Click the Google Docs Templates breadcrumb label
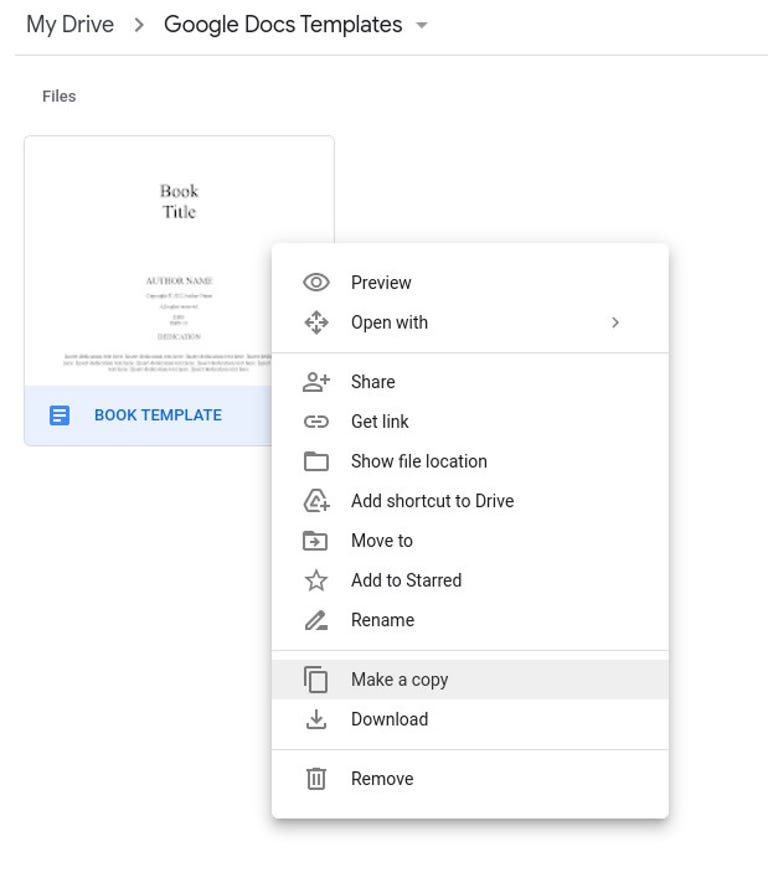768x883 pixels. point(283,25)
